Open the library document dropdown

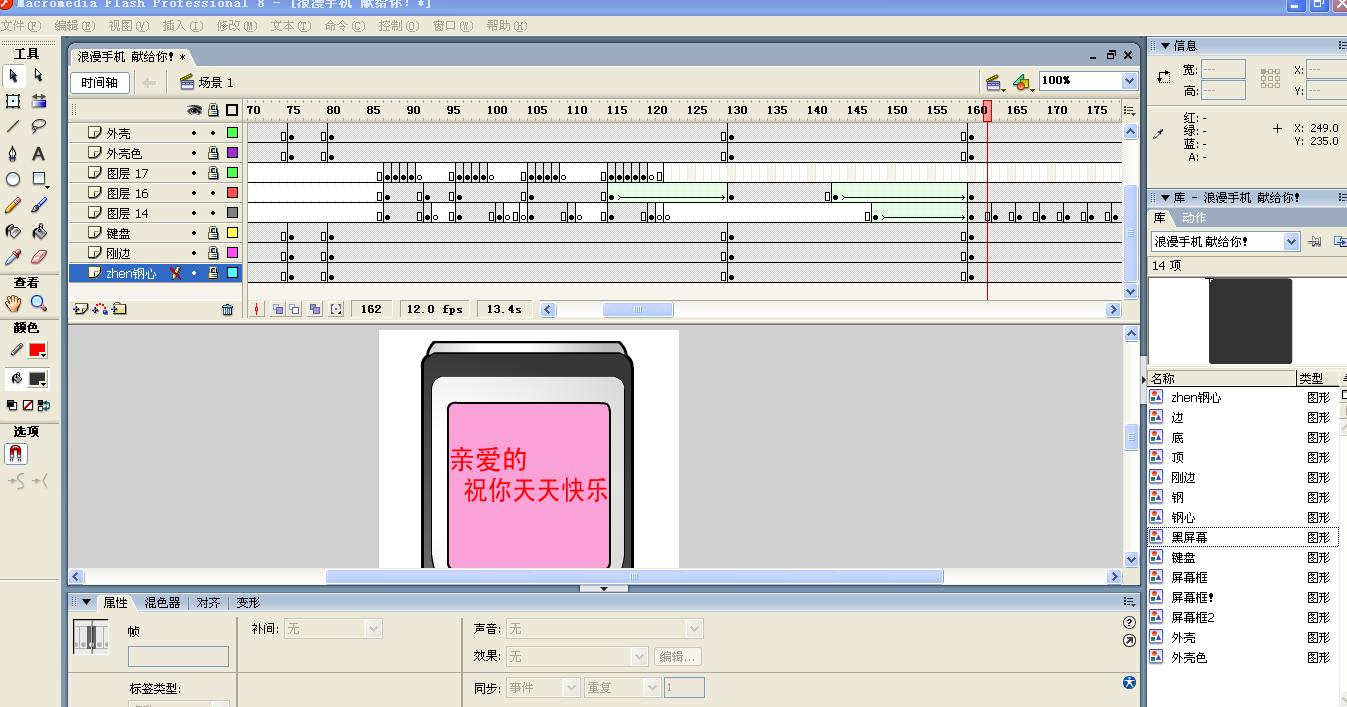coord(1291,241)
